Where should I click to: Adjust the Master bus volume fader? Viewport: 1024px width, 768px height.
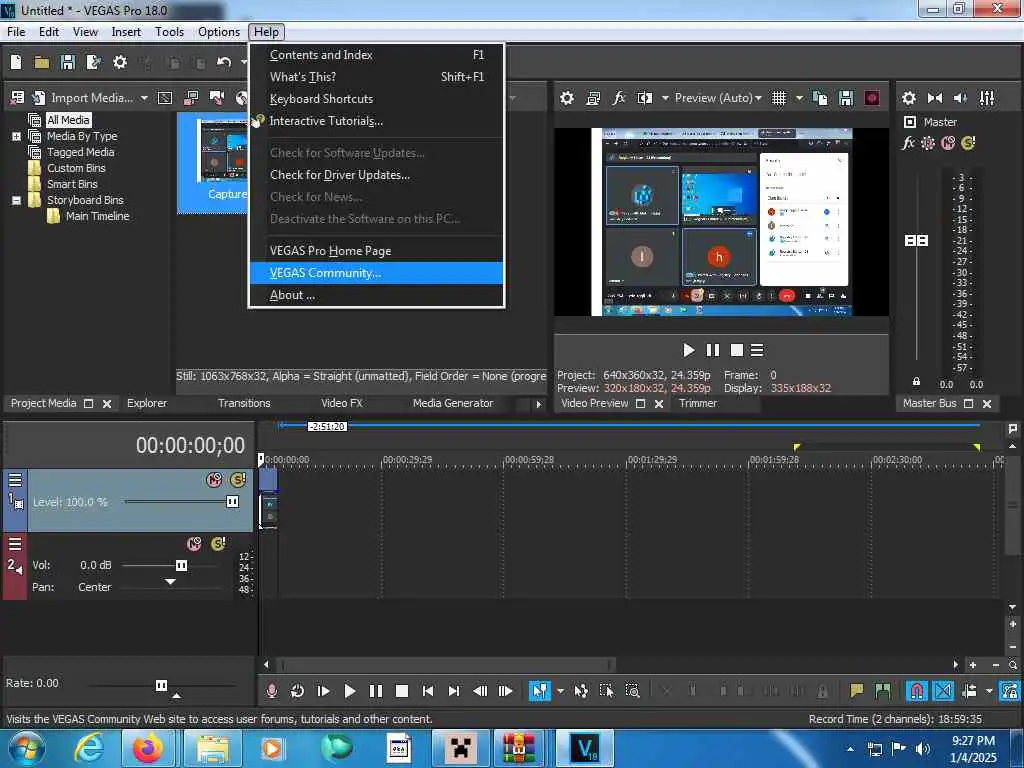coord(916,240)
